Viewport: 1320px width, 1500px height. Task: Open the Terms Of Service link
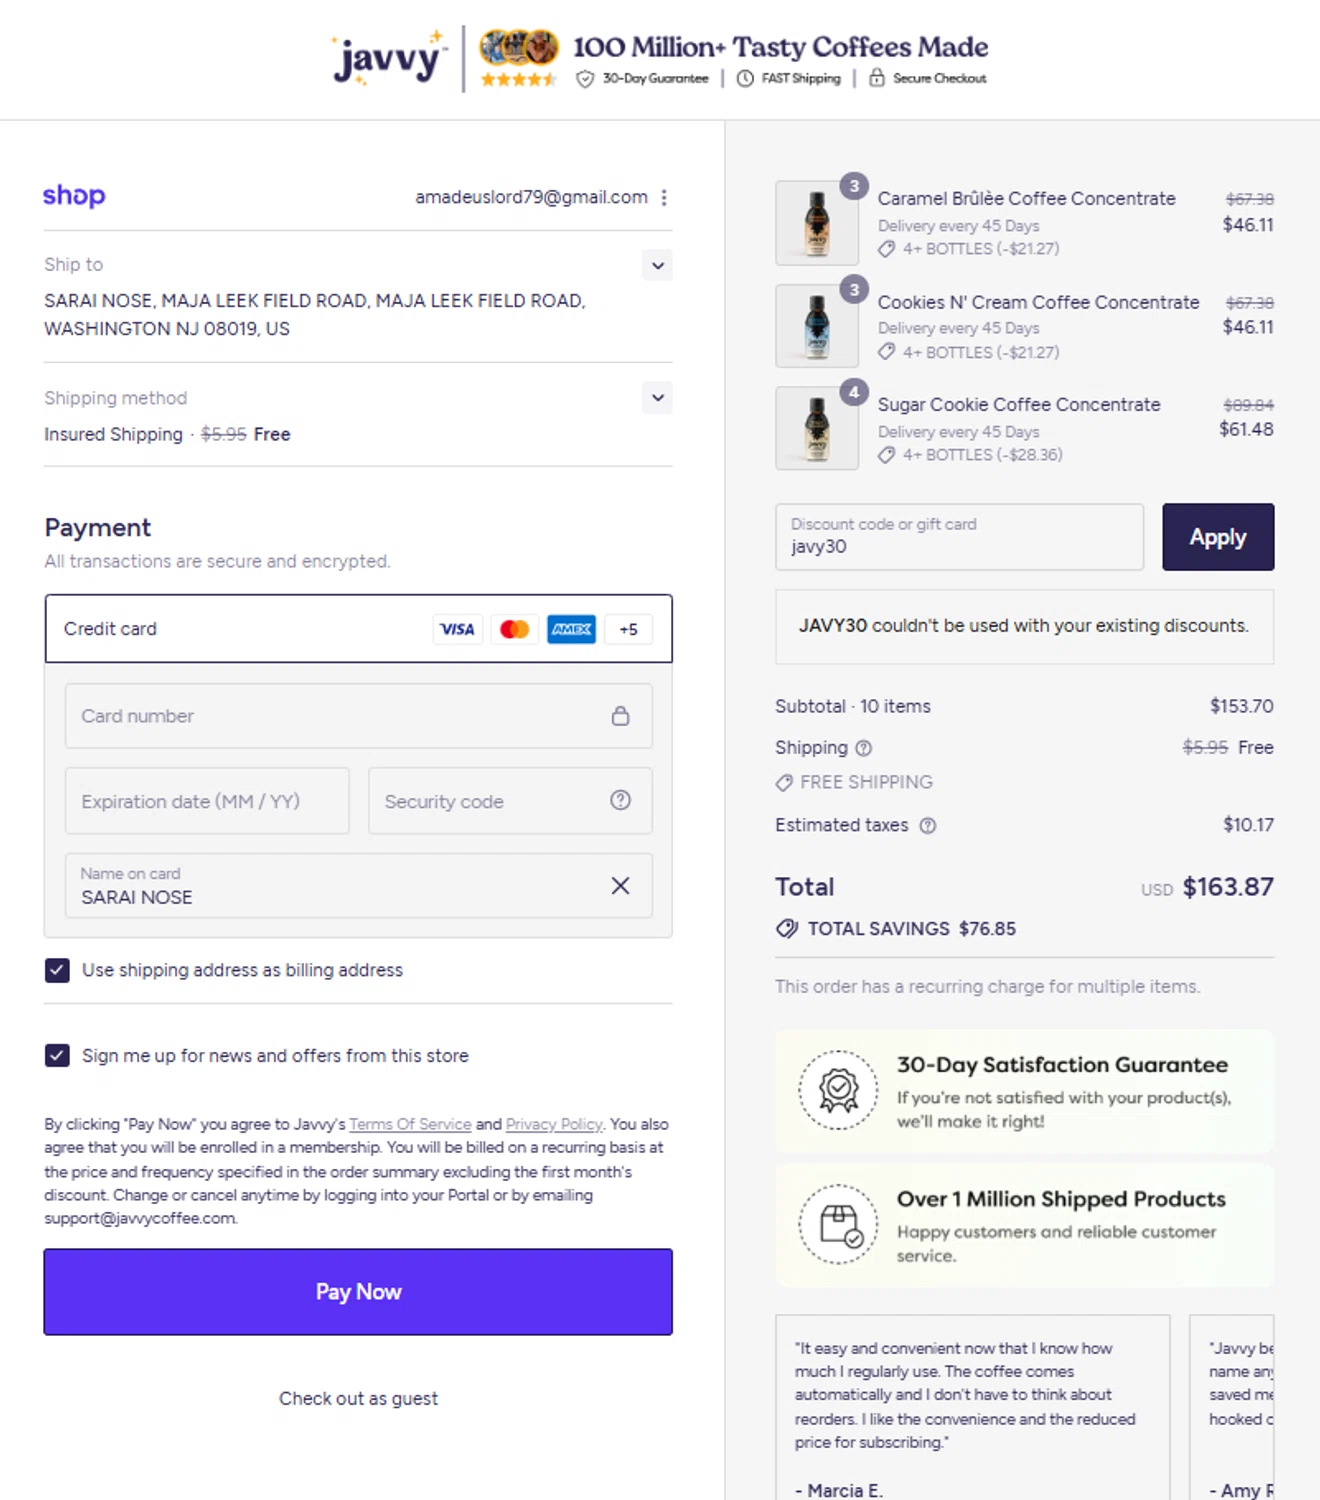tap(410, 1124)
